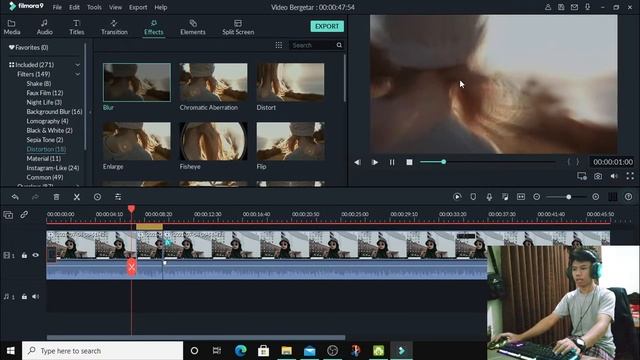Open the Speed clock icon
The image size is (640, 360).
point(97,197)
